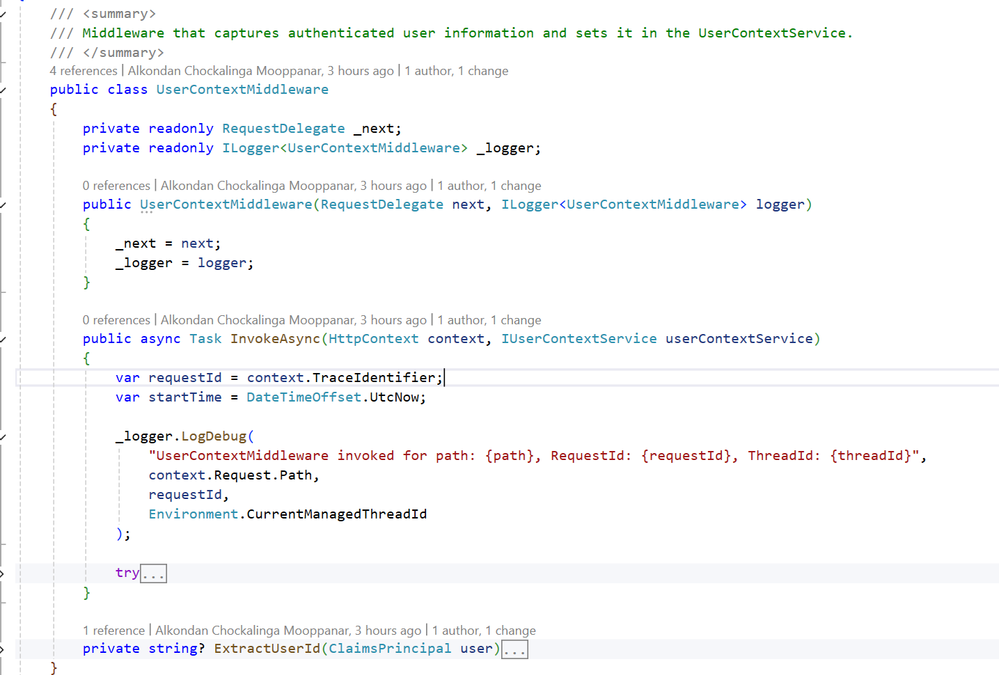
Task: Click the constructor name "UserContextMiddleware("
Action: (x=229, y=205)
